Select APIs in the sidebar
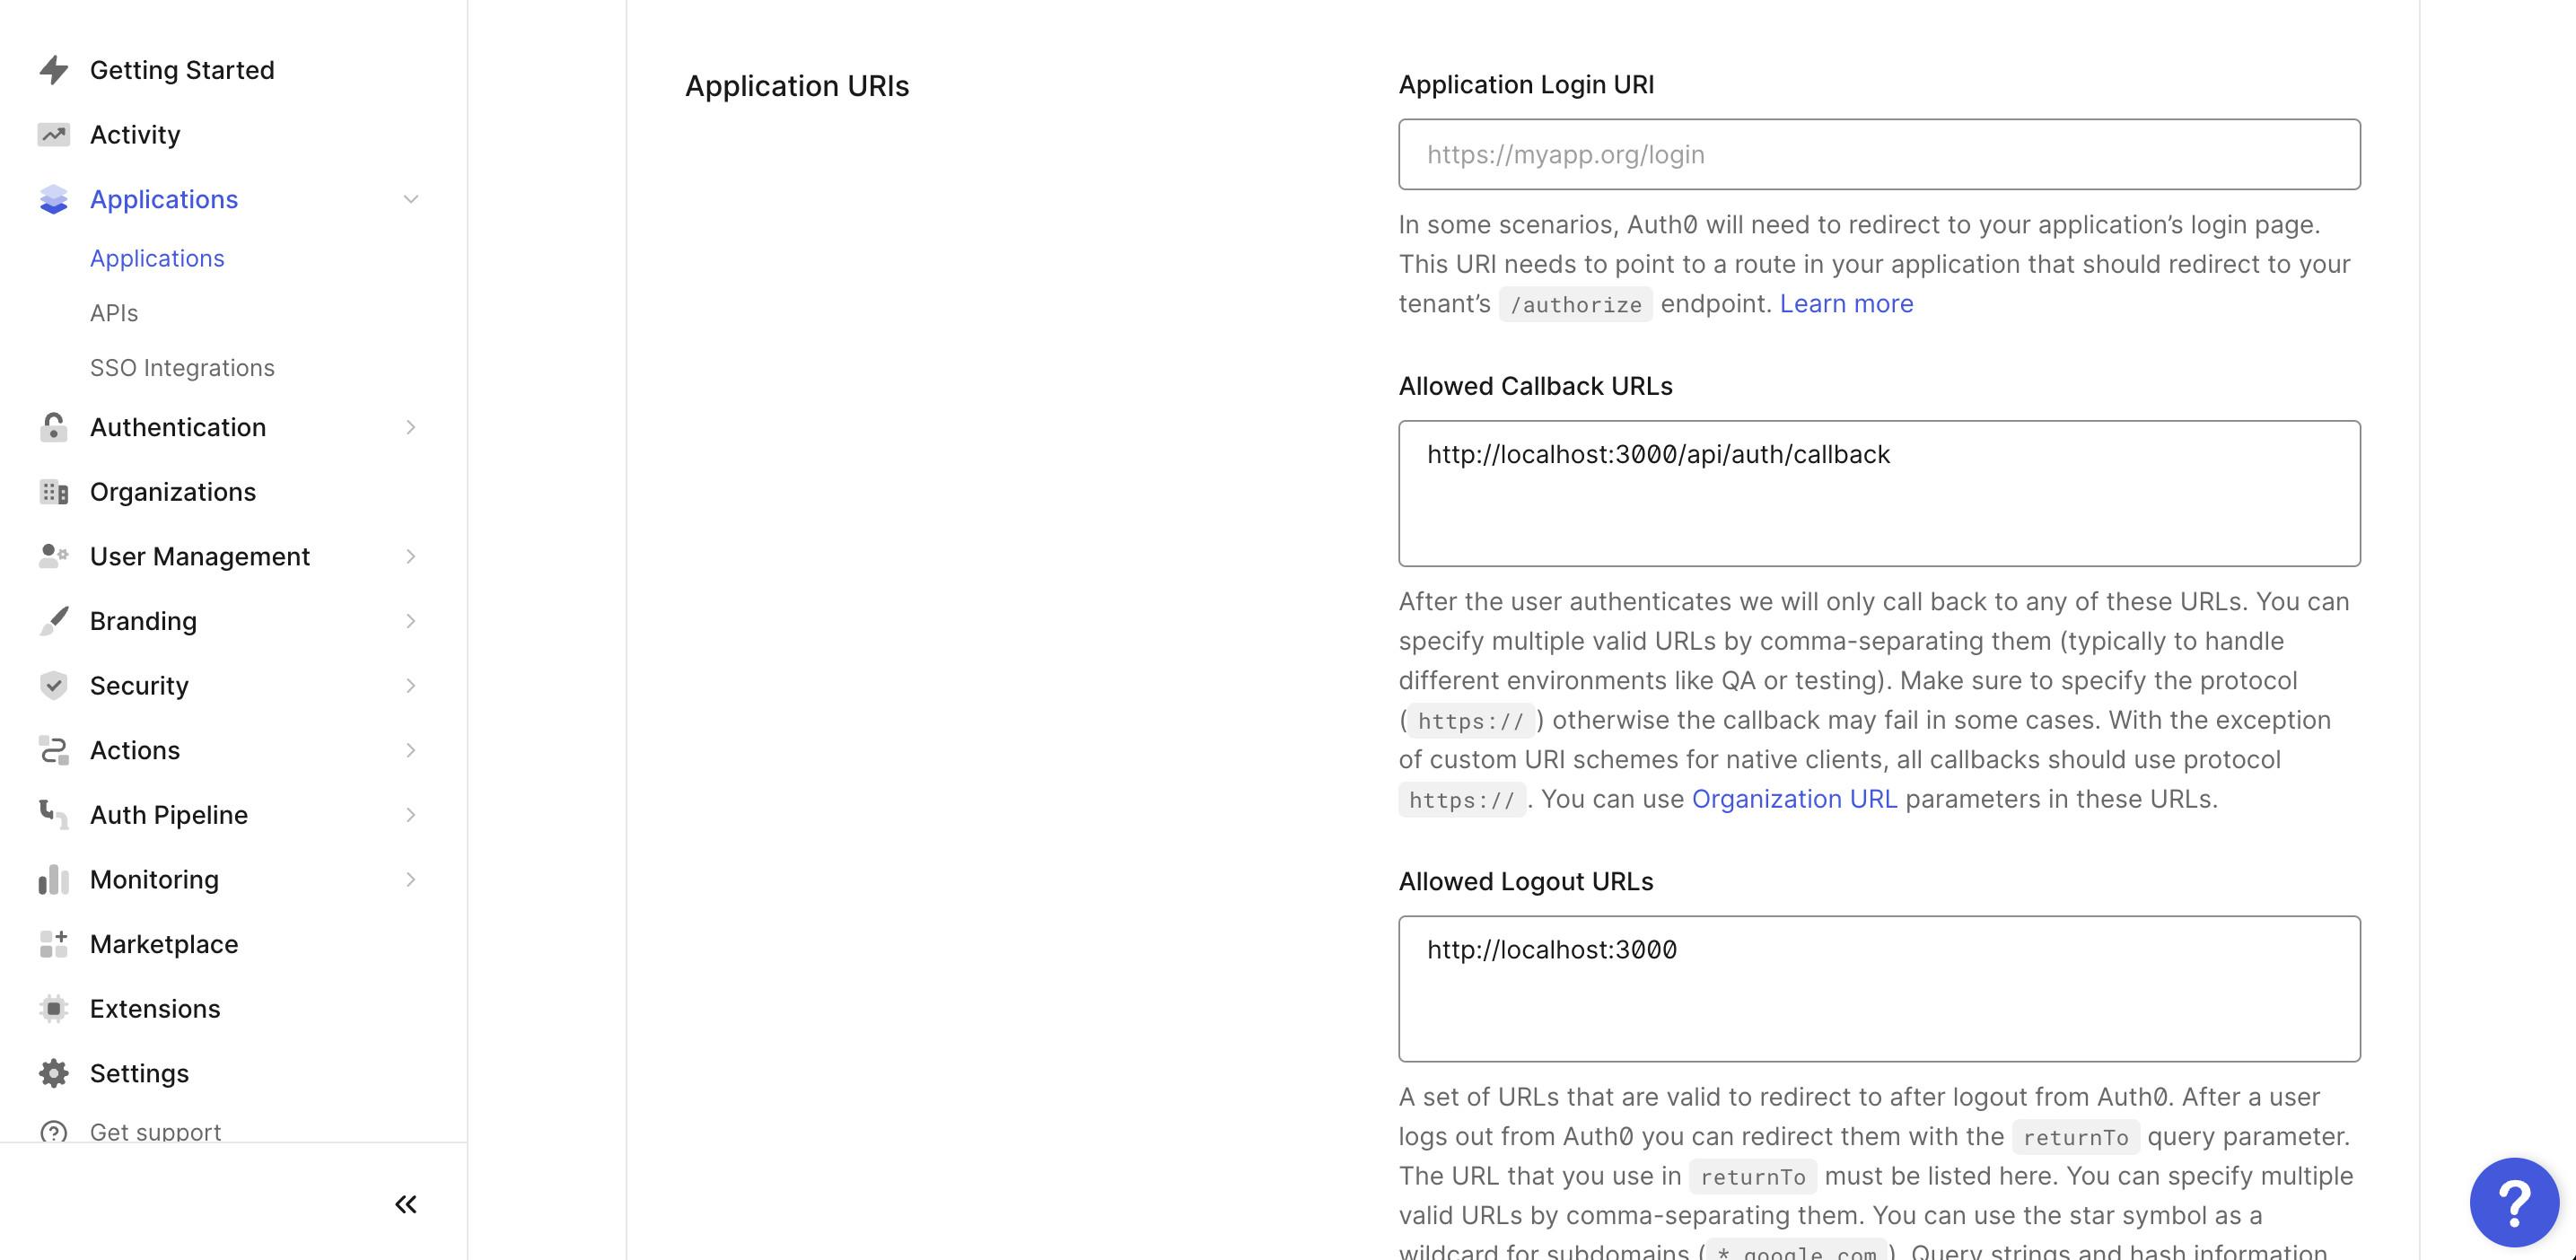The height and width of the screenshot is (1260, 2576). 114,312
